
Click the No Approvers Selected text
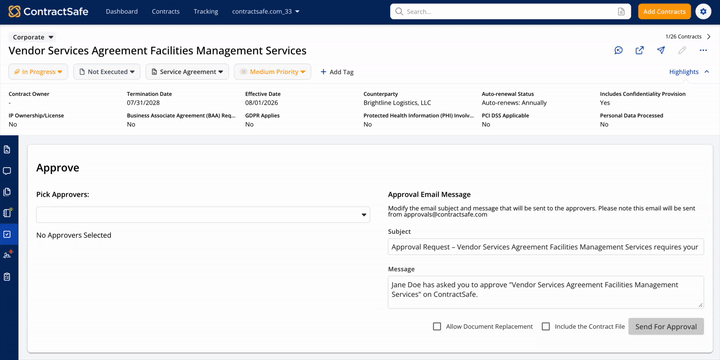click(73, 235)
